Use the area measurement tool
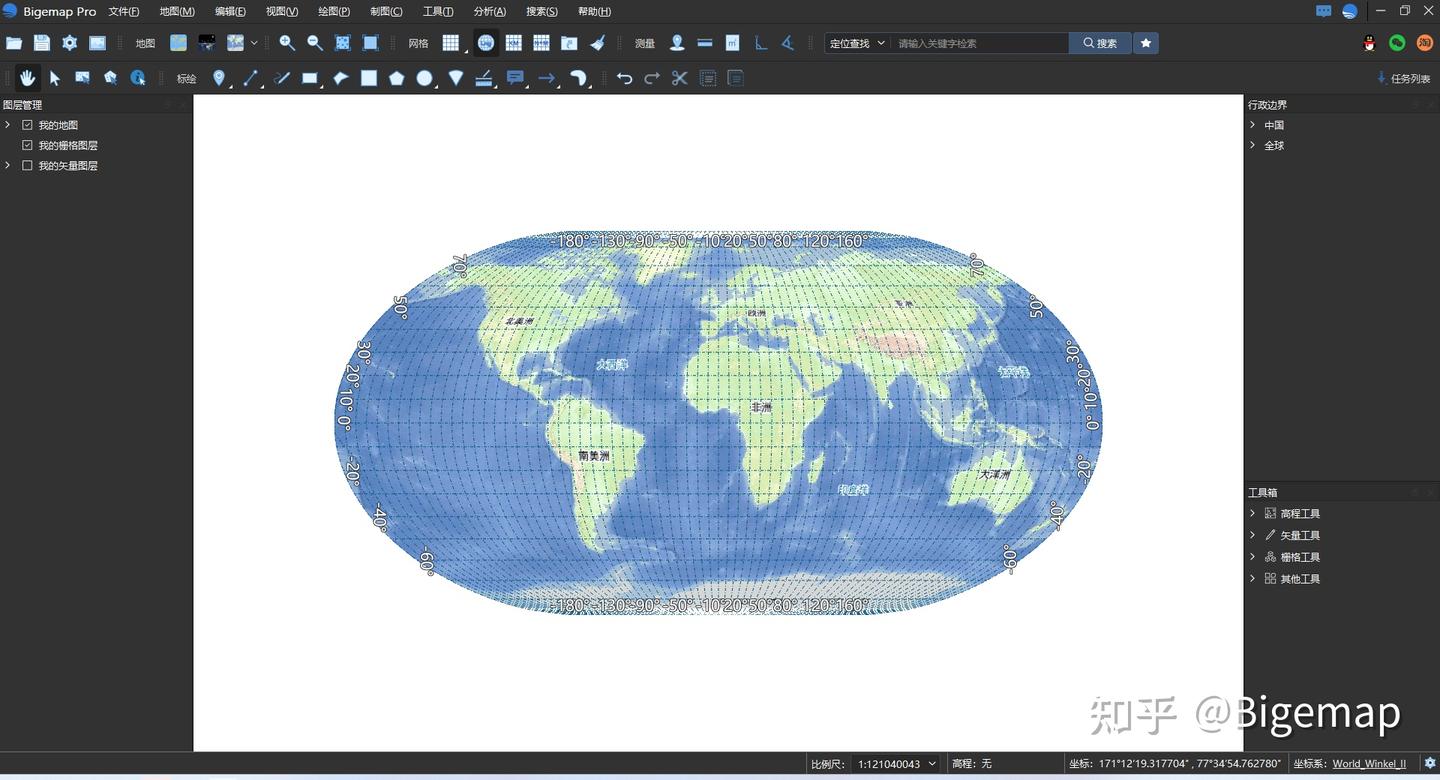The width and height of the screenshot is (1440, 780). click(x=733, y=43)
